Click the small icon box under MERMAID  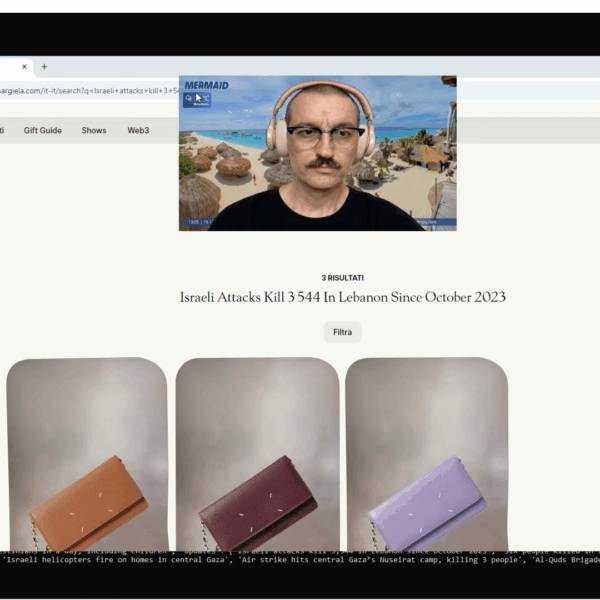(x=197, y=98)
